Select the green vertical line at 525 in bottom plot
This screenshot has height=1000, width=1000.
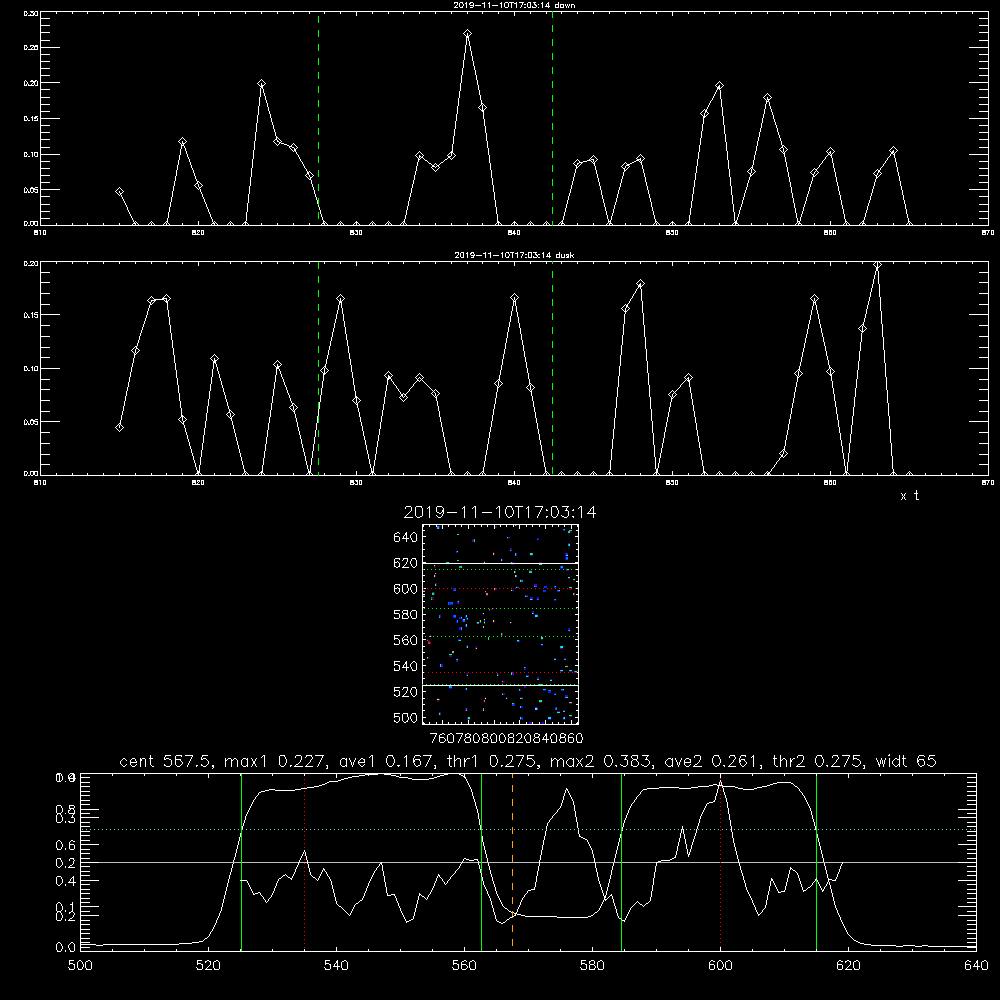[x=241, y=861]
